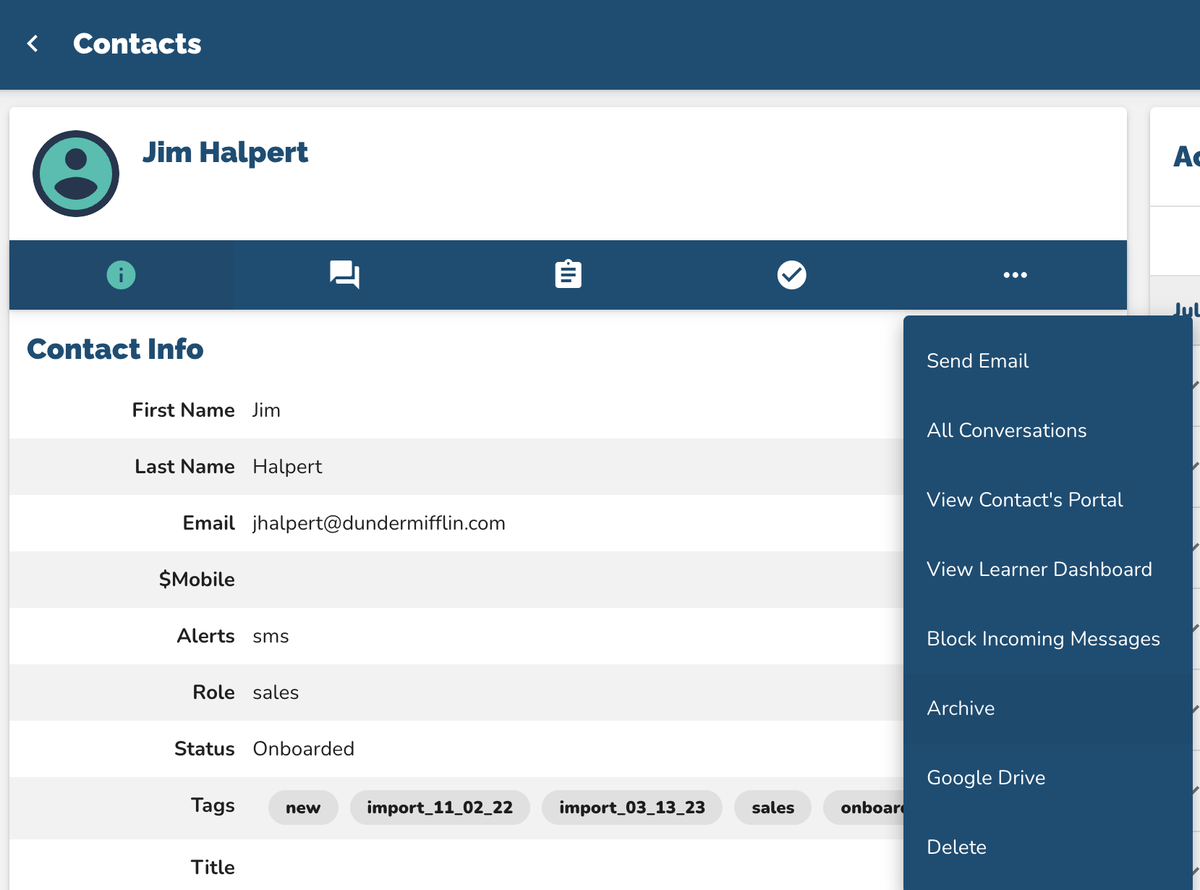
Task: Click the Title field label
Action: pos(213,867)
